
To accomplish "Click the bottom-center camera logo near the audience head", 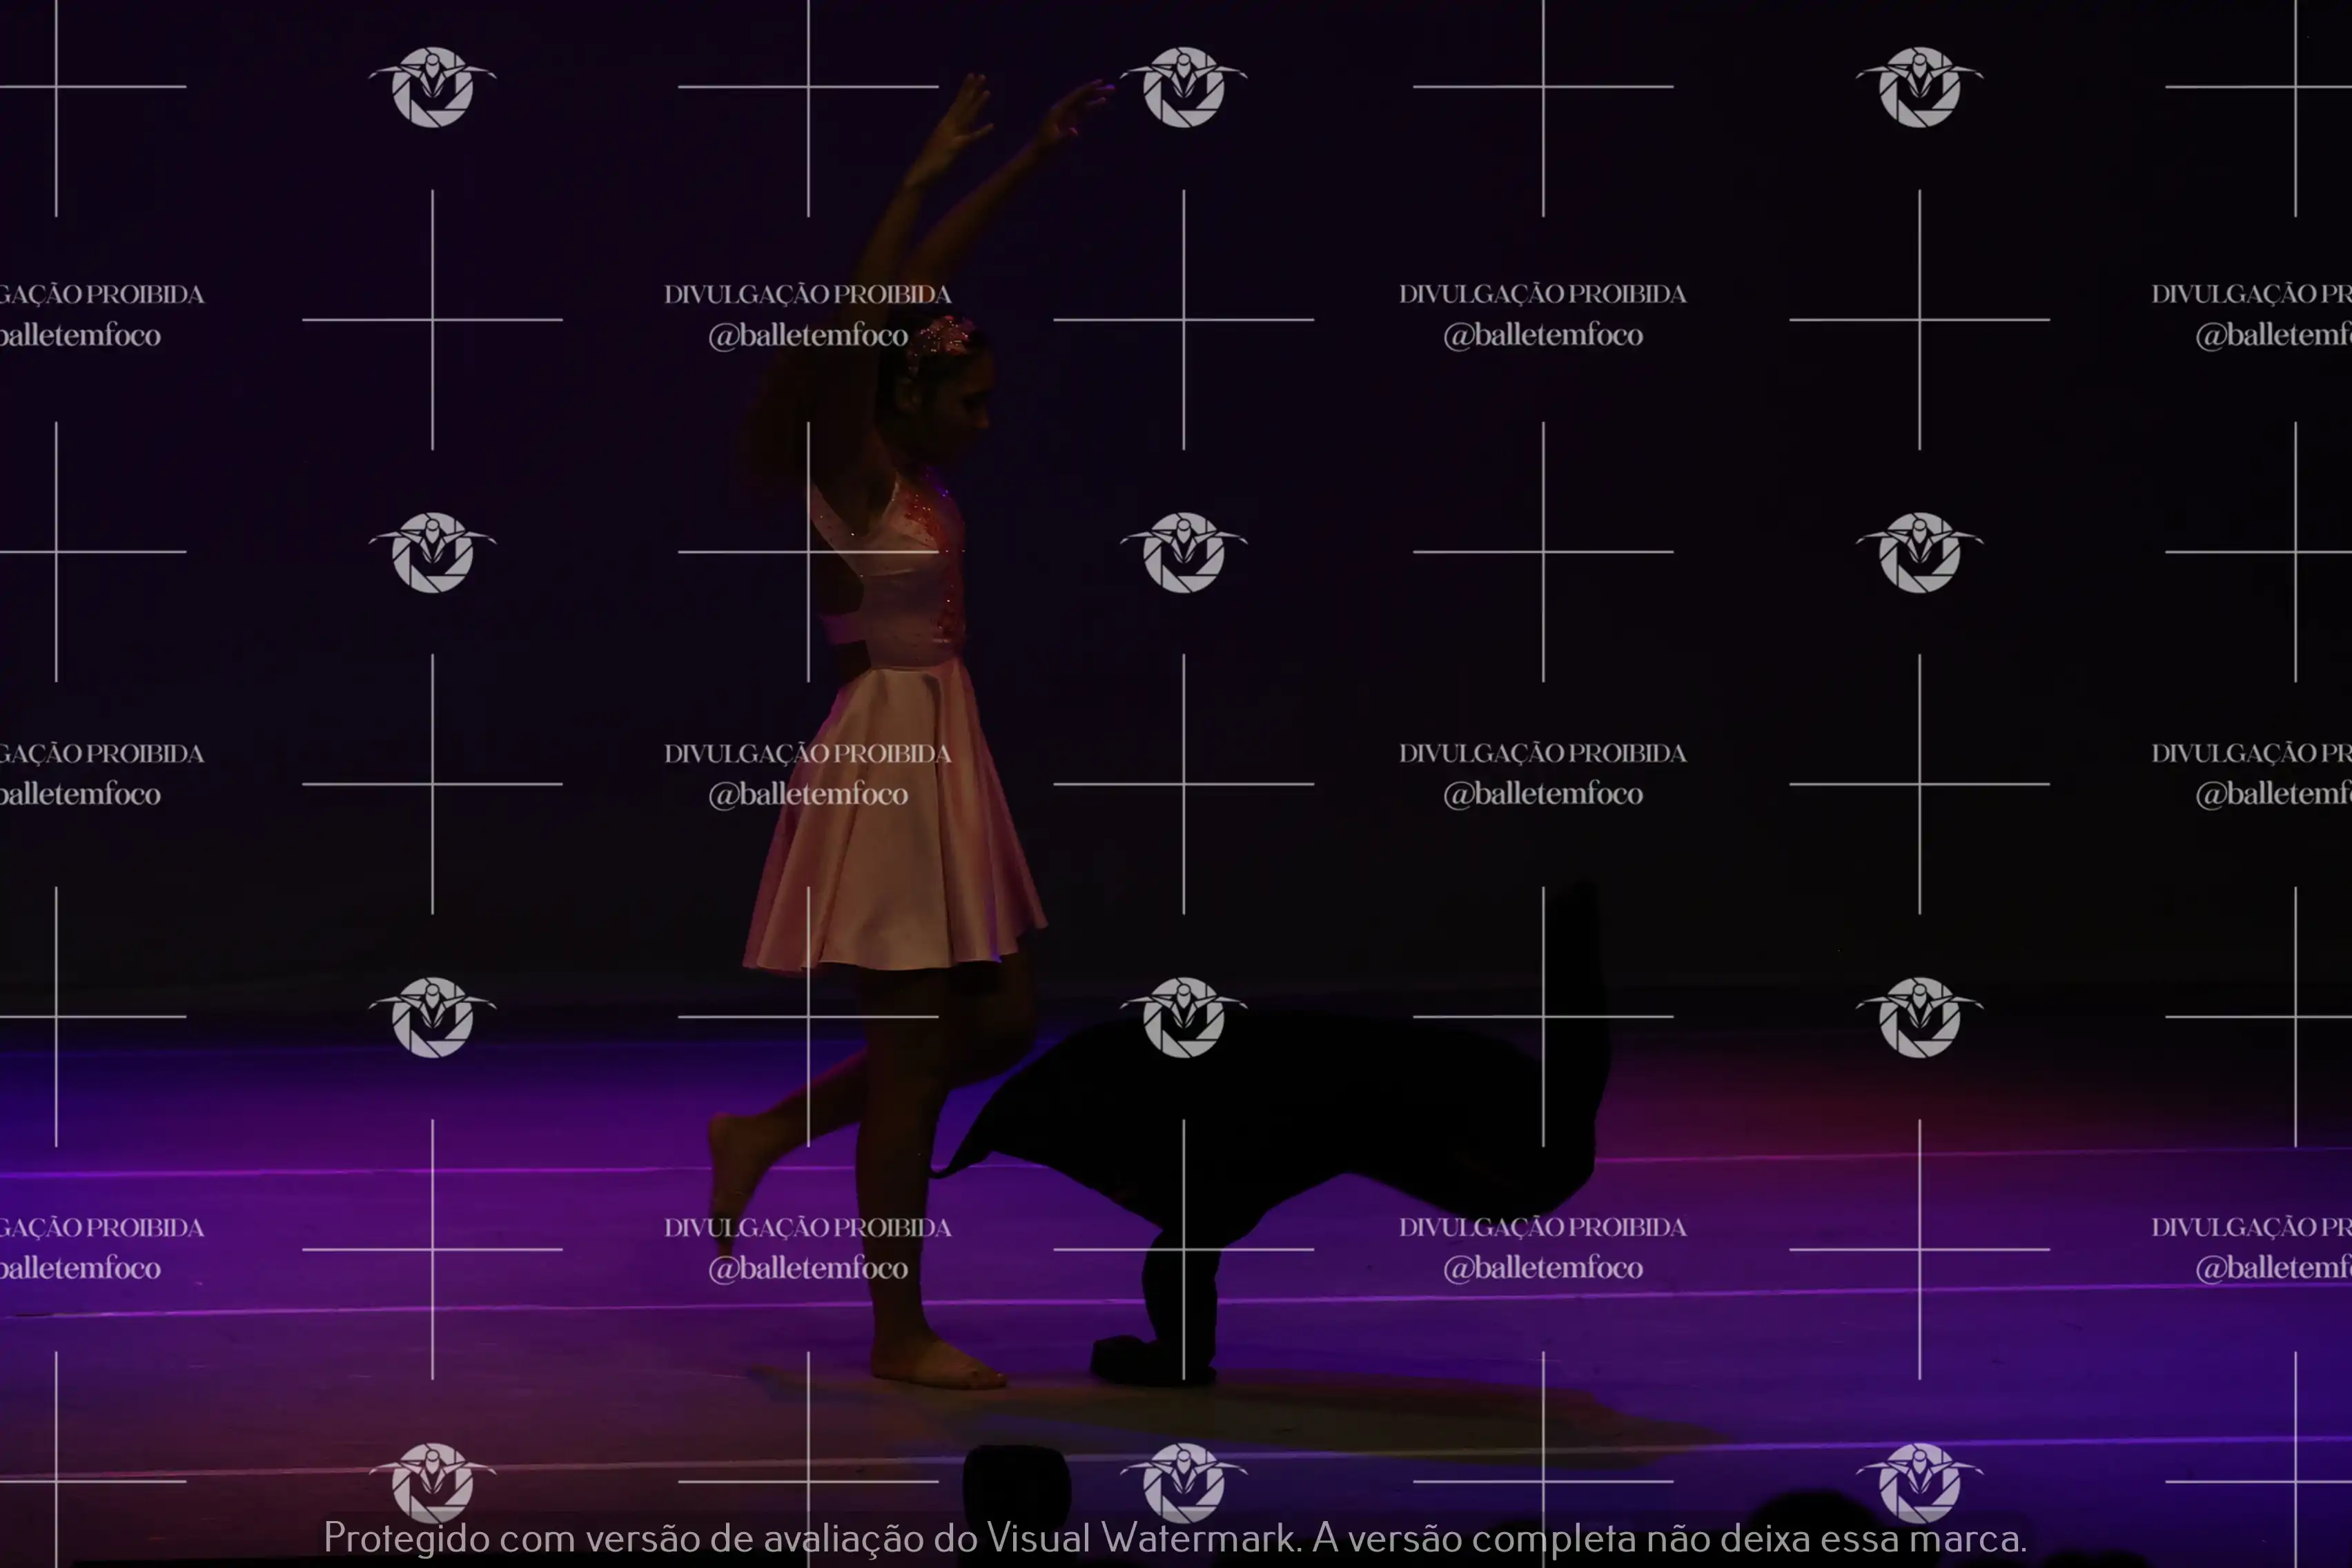I will click(1183, 1482).
